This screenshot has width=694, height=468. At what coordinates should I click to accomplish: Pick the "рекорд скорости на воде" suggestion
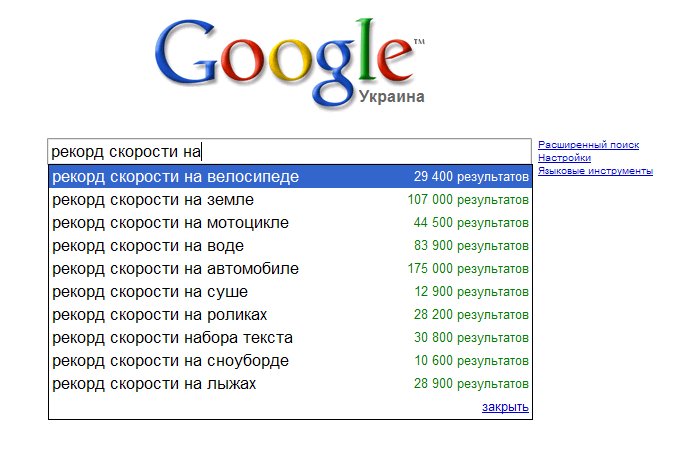click(148, 246)
